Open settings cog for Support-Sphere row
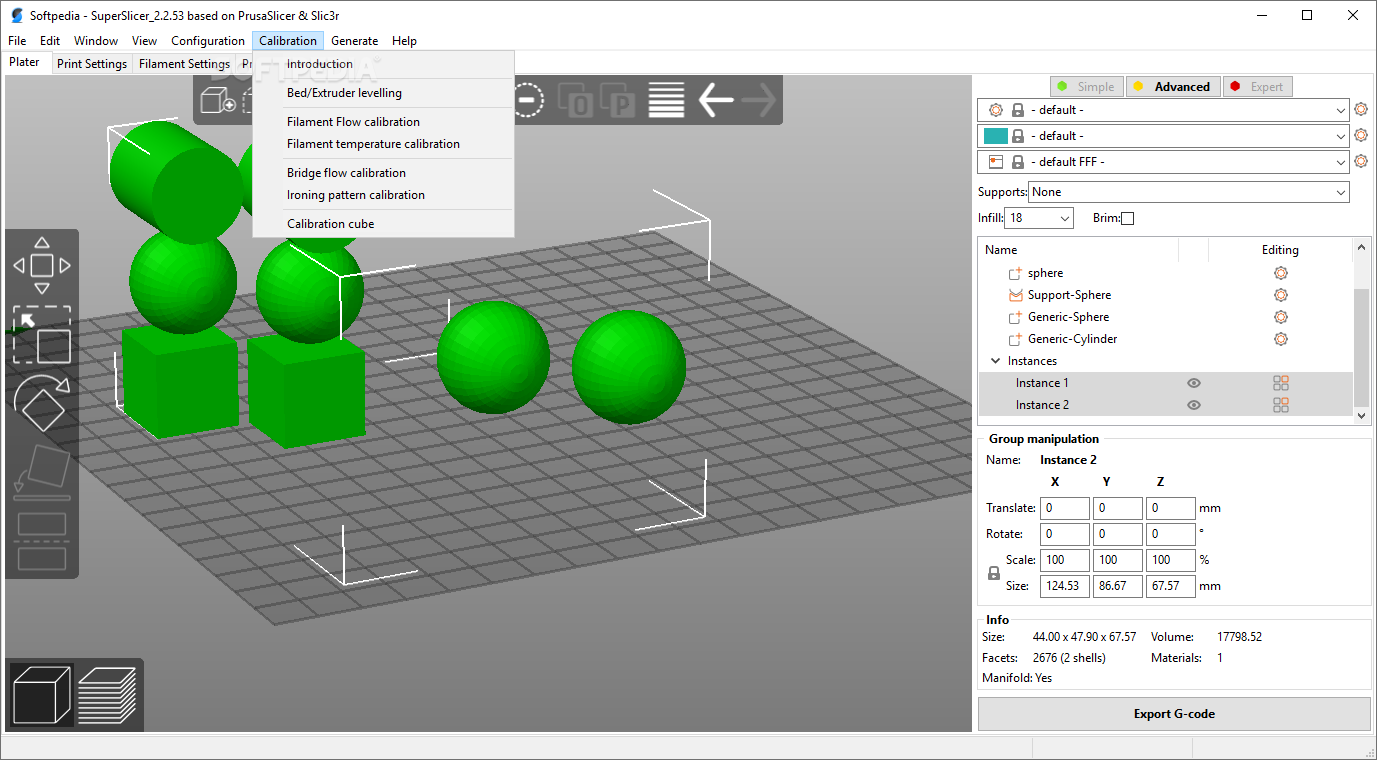The image size is (1377, 760). (x=1280, y=295)
